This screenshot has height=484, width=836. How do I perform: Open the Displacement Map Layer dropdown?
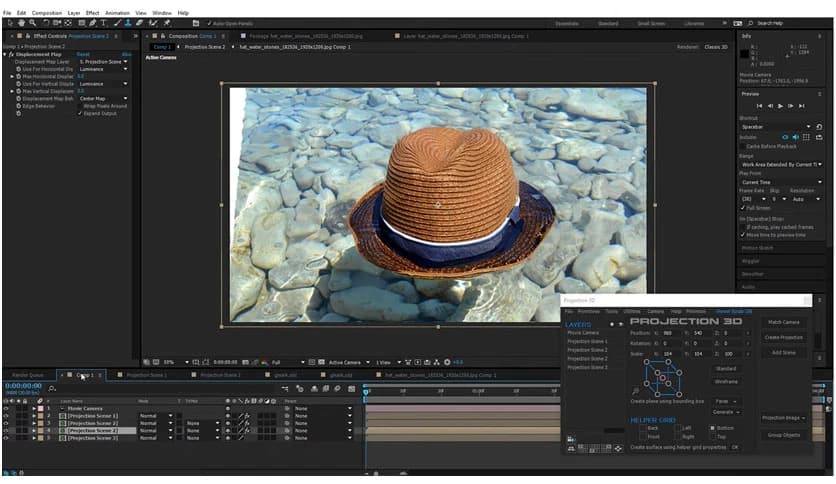coord(103,62)
